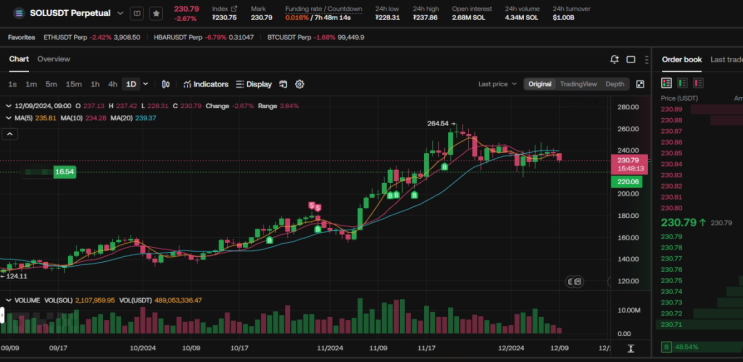Open the Last trades tab
Image resolution: width=743 pixels, height=362 pixels.
(726, 60)
